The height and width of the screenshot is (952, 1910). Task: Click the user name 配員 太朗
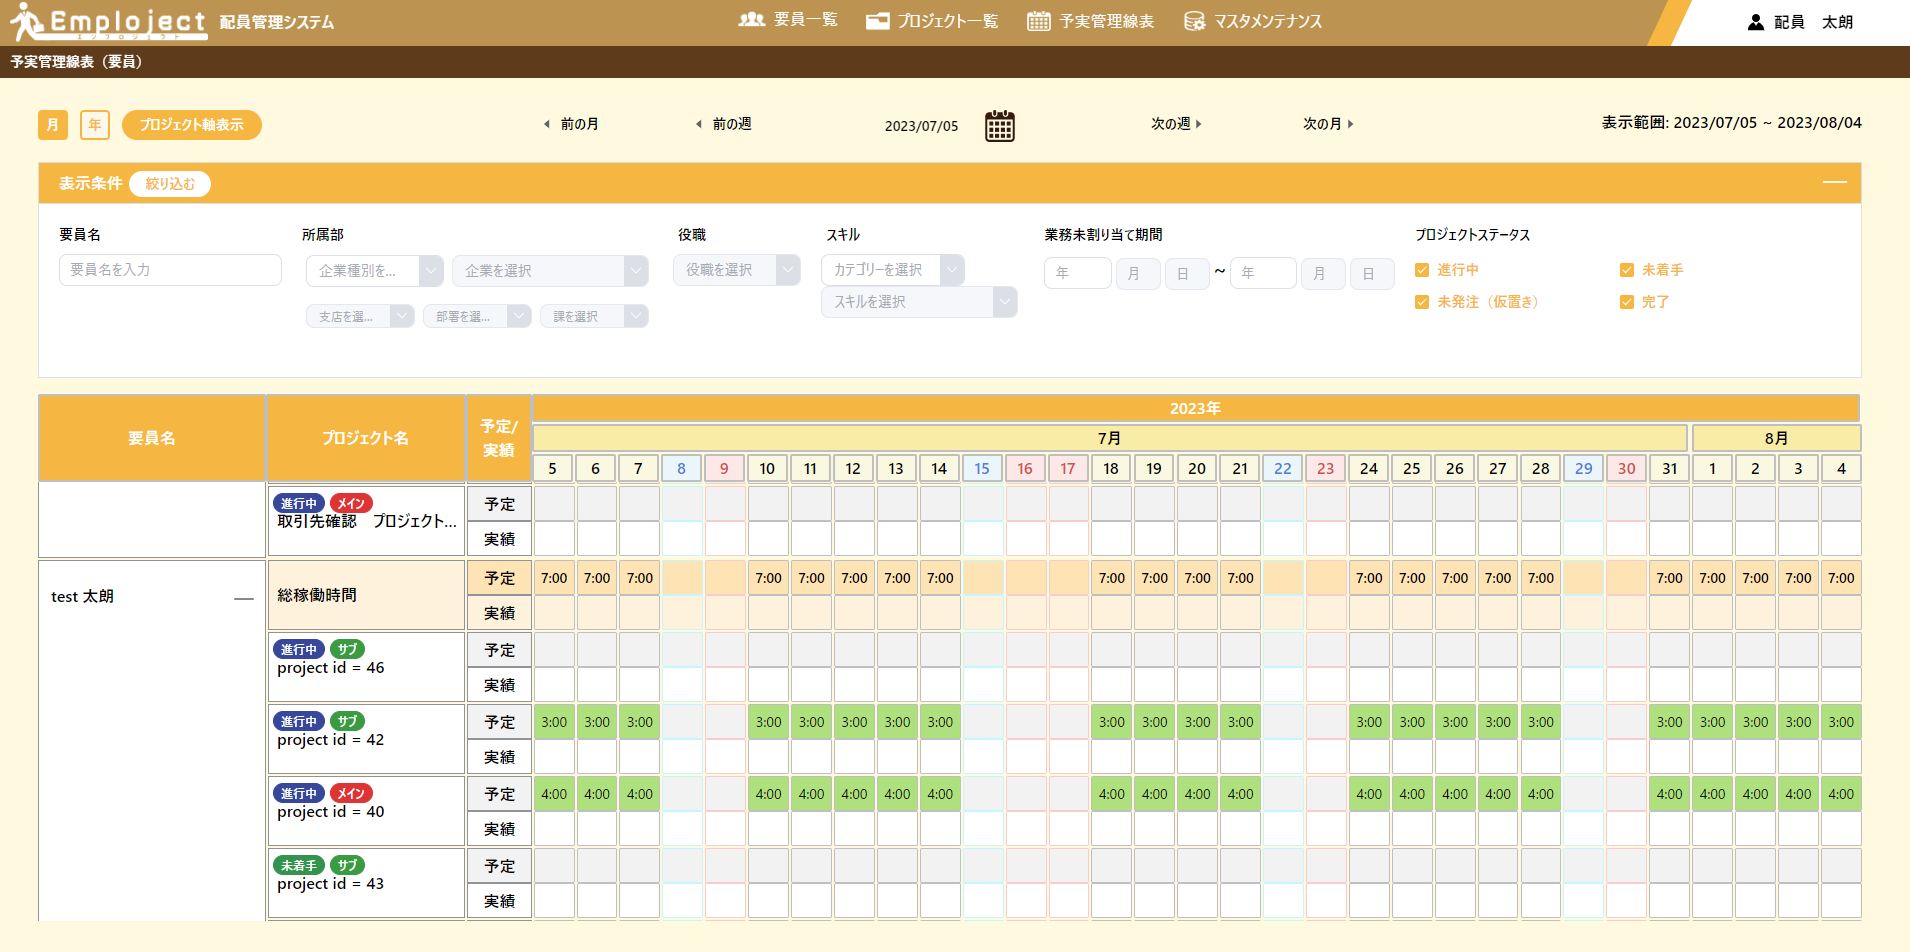click(1813, 22)
